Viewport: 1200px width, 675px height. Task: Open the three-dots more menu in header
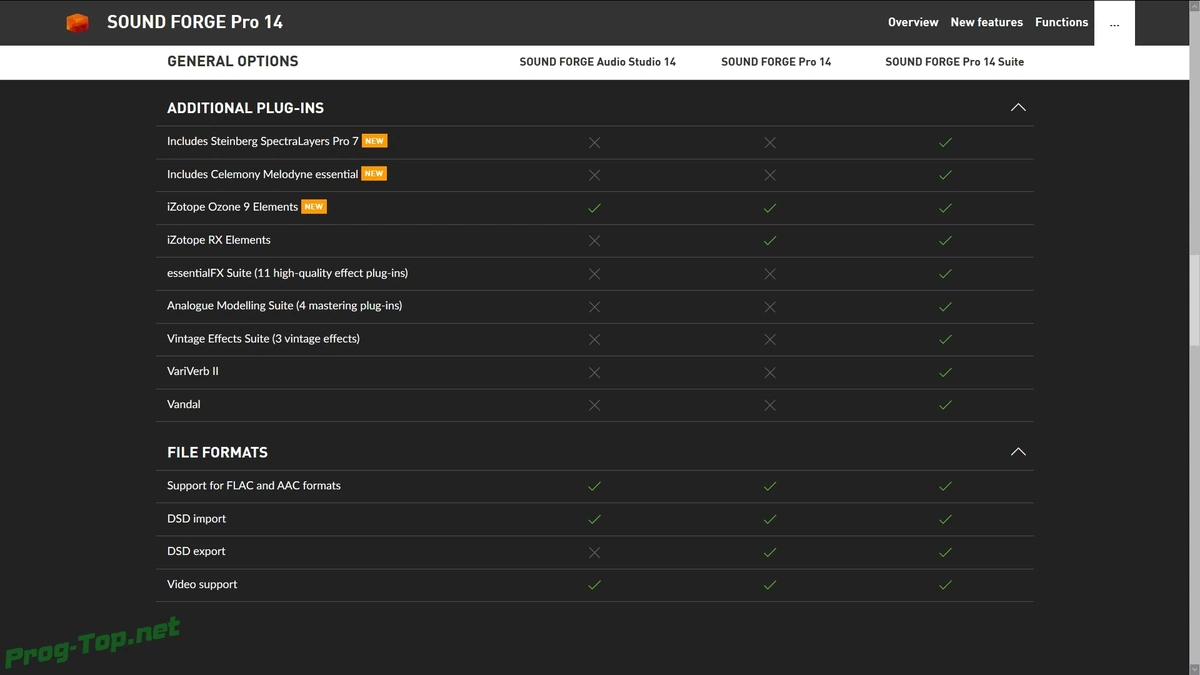[x=1114, y=23]
